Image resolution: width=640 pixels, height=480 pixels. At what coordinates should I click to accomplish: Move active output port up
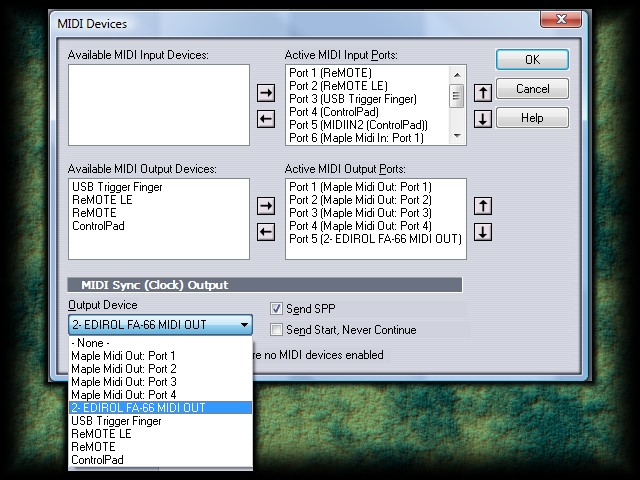pyautogui.click(x=482, y=206)
